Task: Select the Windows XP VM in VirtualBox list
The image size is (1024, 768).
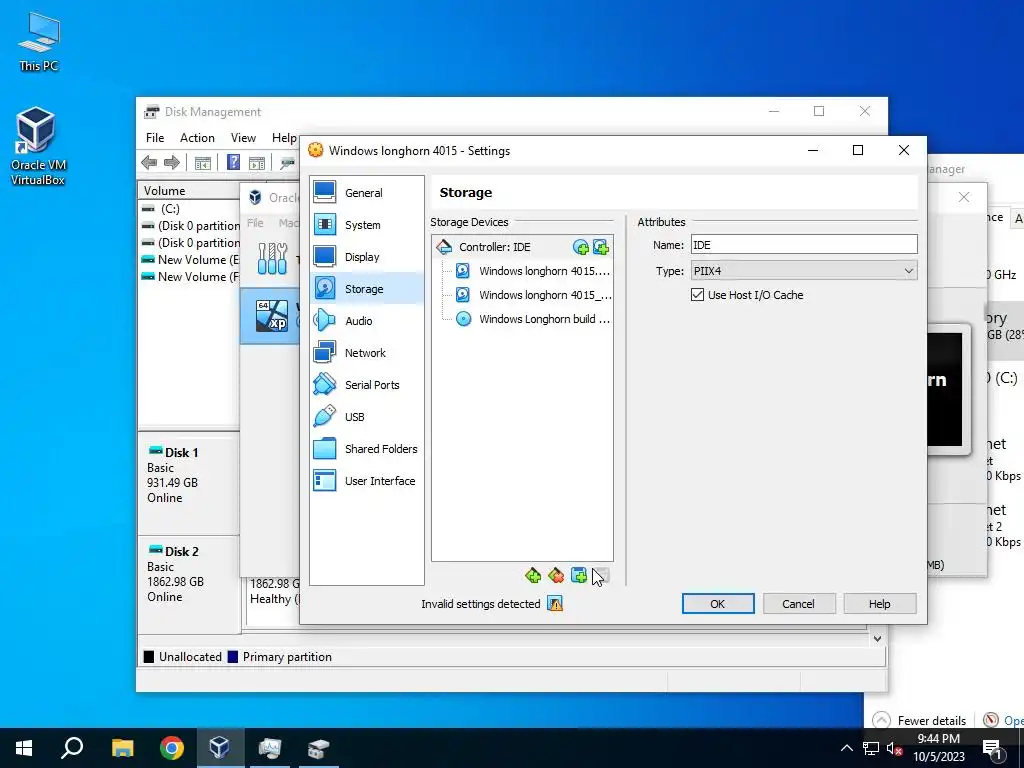Action: (272, 317)
